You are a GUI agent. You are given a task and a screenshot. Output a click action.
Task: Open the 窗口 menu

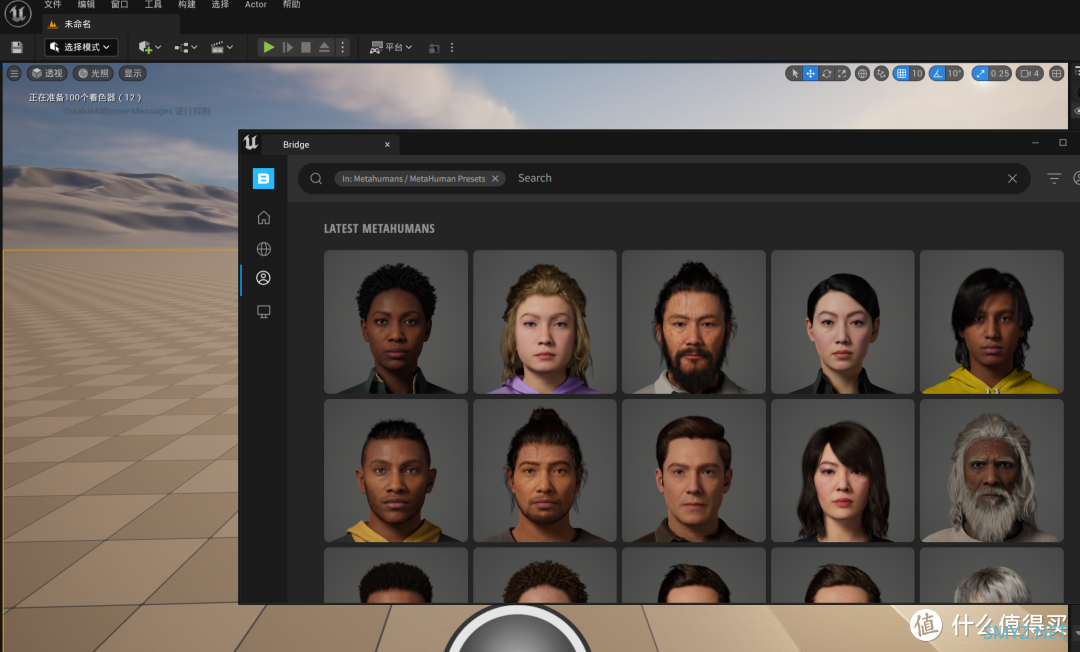120,4
